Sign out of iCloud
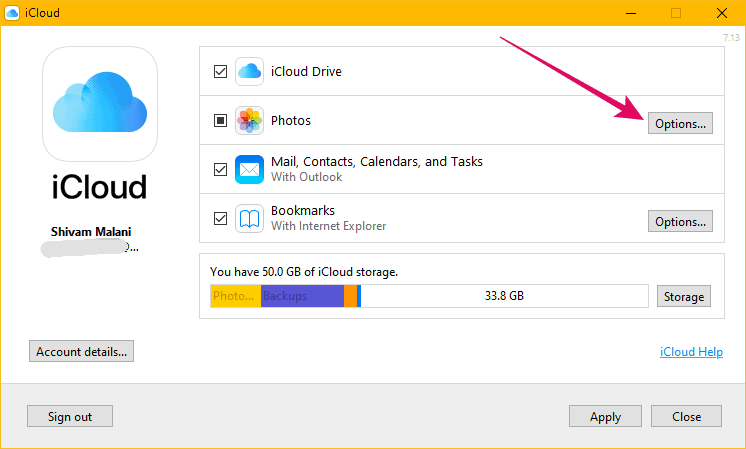Screen dimensions: 746x449 click(x=70, y=416)
